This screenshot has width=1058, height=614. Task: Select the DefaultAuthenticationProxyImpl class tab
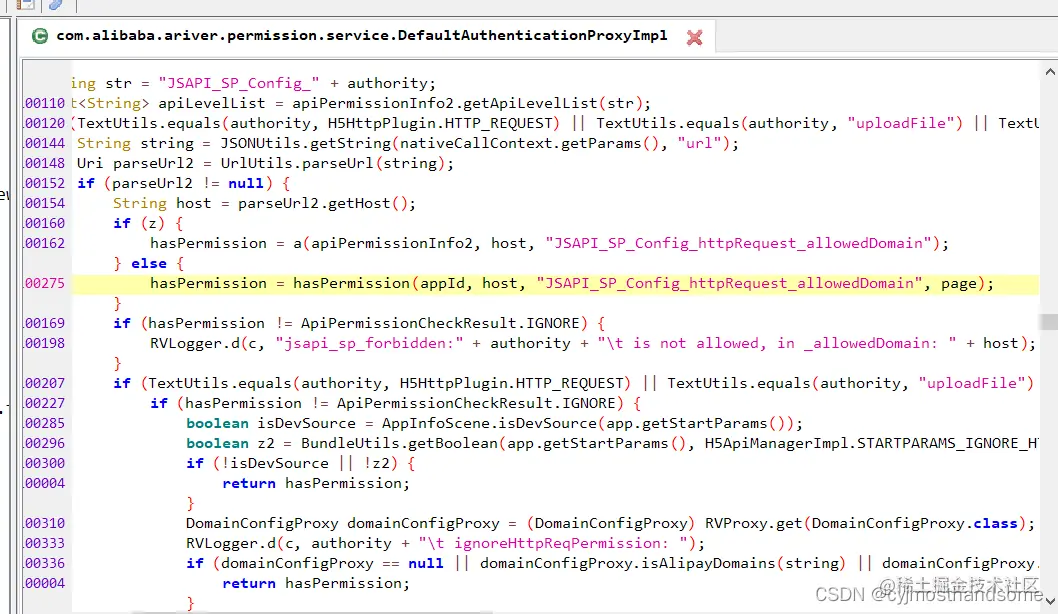click(x=362, y=36)
